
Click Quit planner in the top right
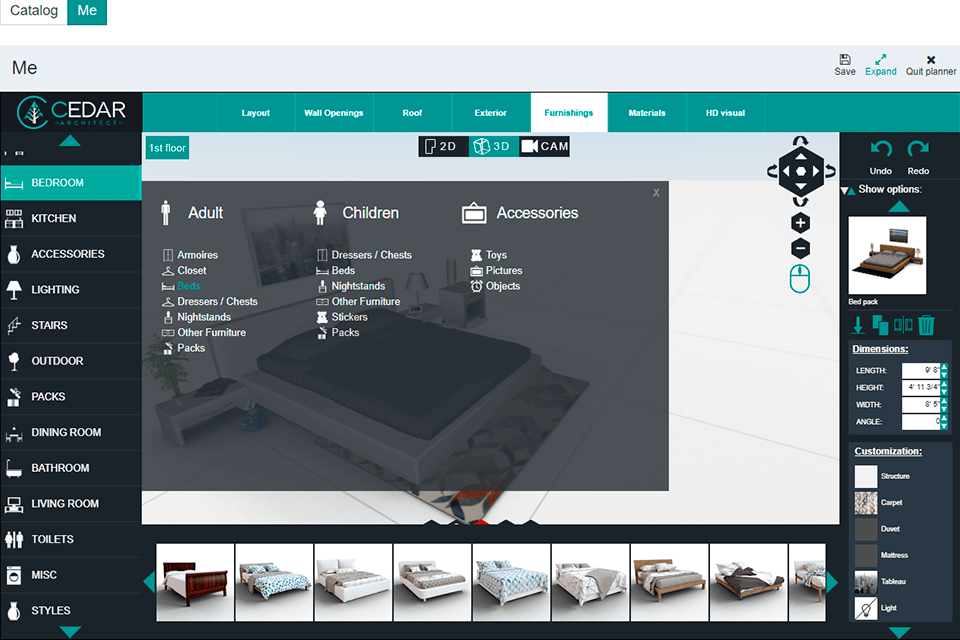(930, 66)
